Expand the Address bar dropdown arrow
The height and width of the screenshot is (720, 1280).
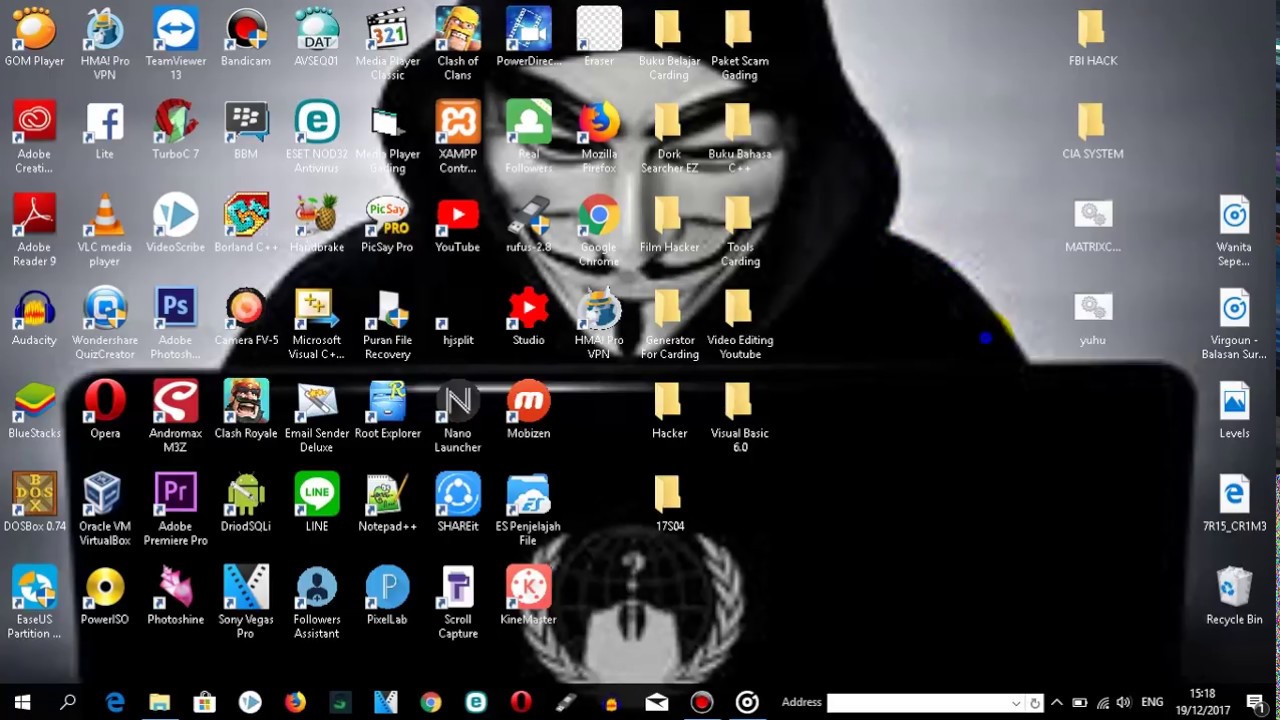(x=1016, y=703)
